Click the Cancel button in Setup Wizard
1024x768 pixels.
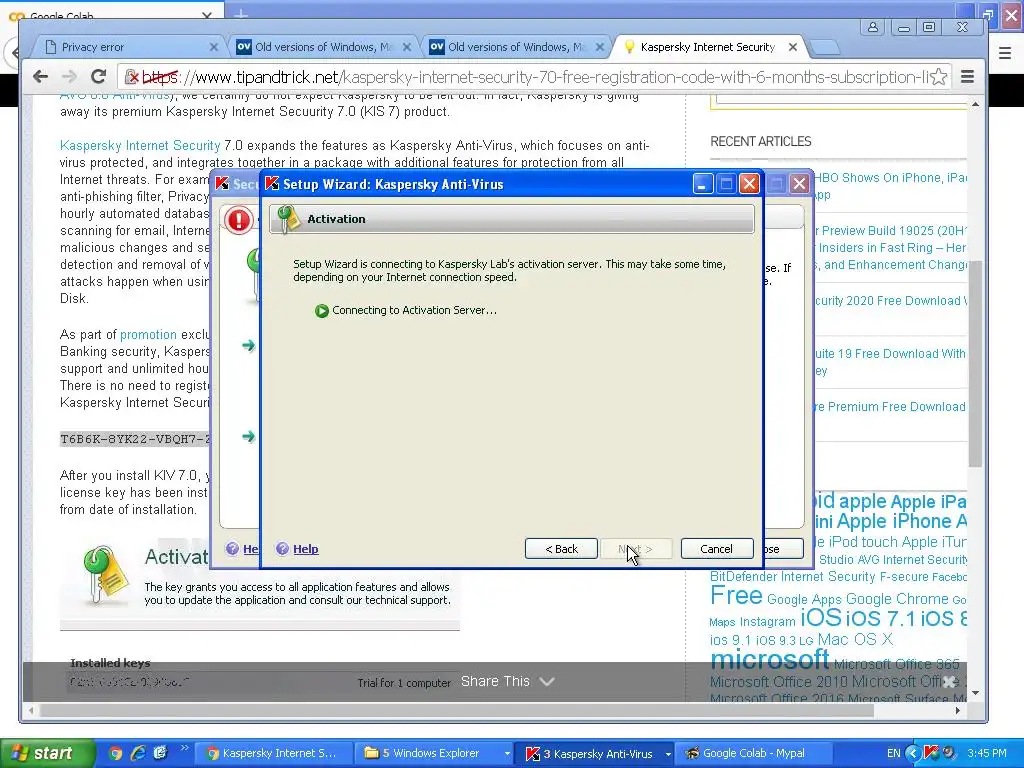pyautogui.click(x=716, y=549)
